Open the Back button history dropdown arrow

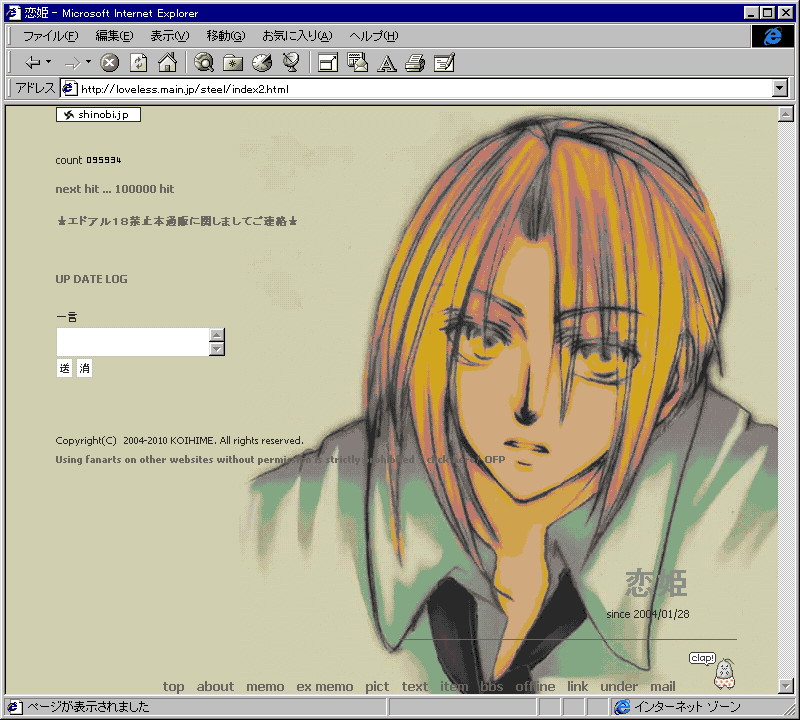pyautogui.click(x=49, y=62)
